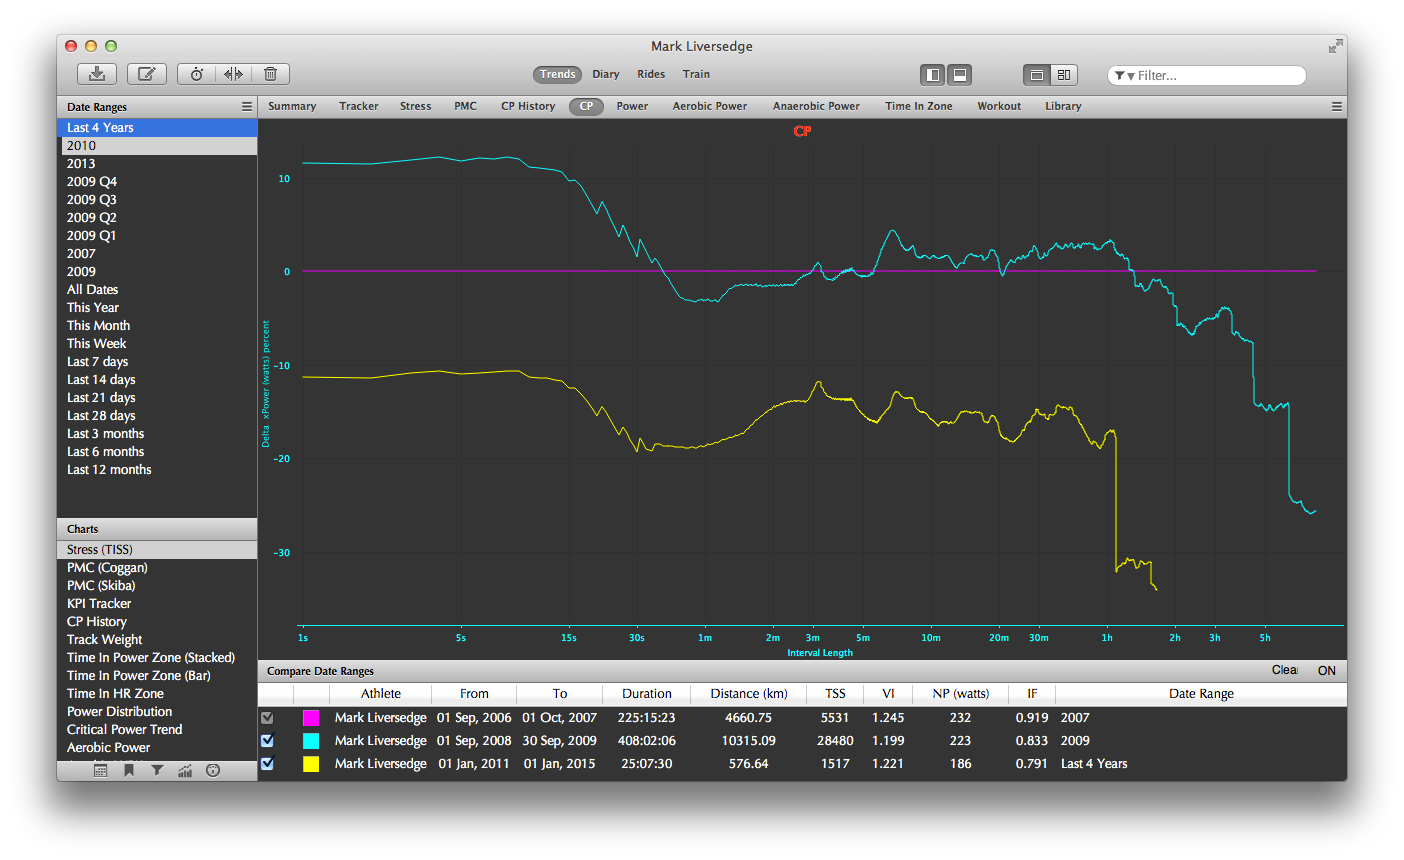Click the bookmark icon in sidebar footer

[x=129, y=770]
